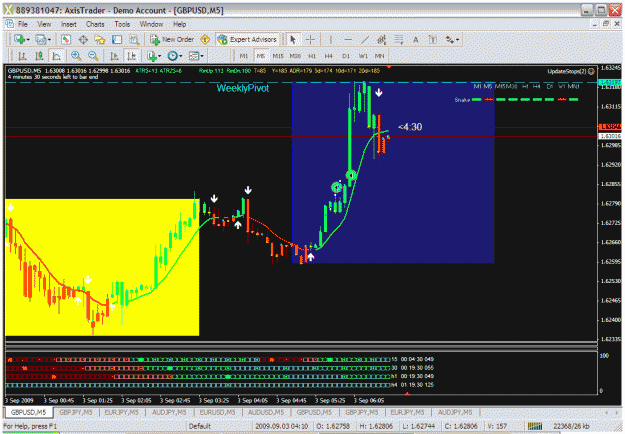Switch timeframe to M1
This screenshot has width=625, height=434.
point(244,56)
